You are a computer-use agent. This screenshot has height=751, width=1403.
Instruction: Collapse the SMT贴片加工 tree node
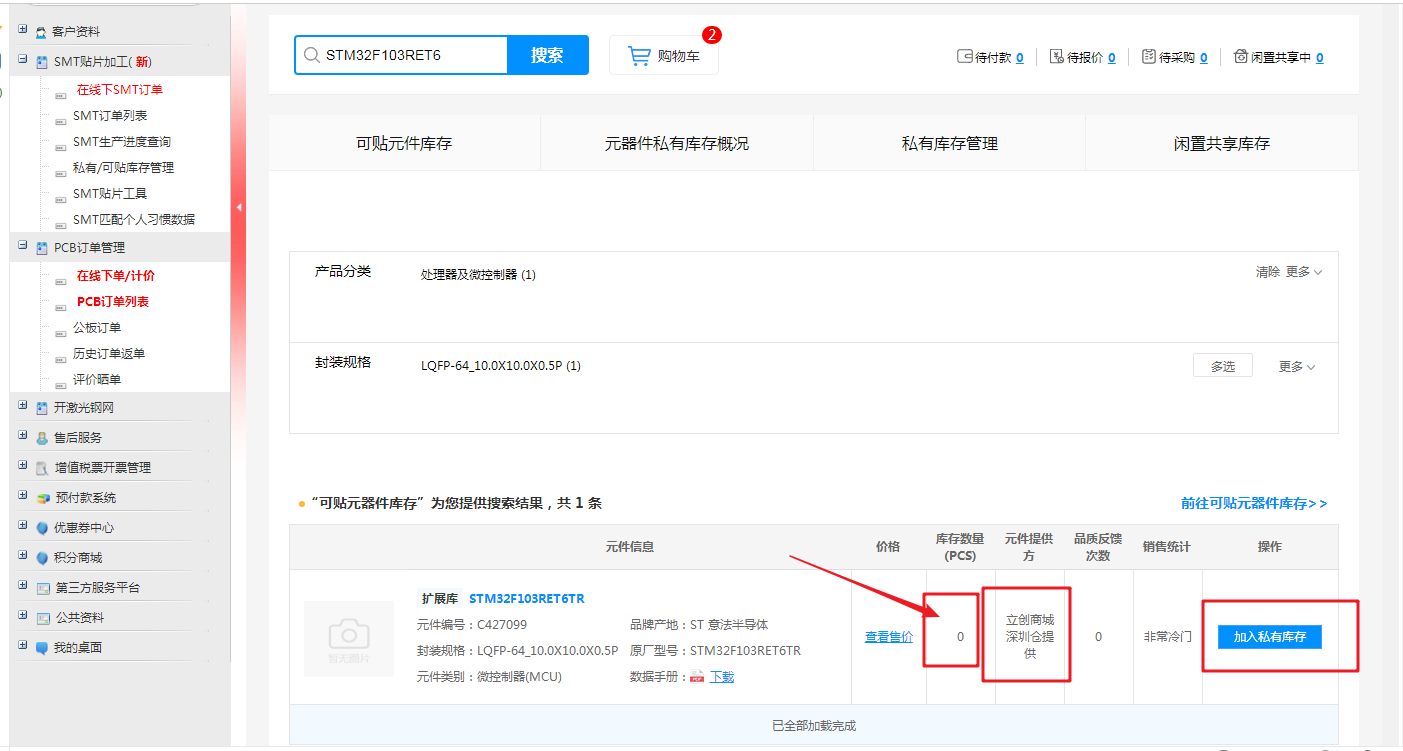[x=23, y=60]
